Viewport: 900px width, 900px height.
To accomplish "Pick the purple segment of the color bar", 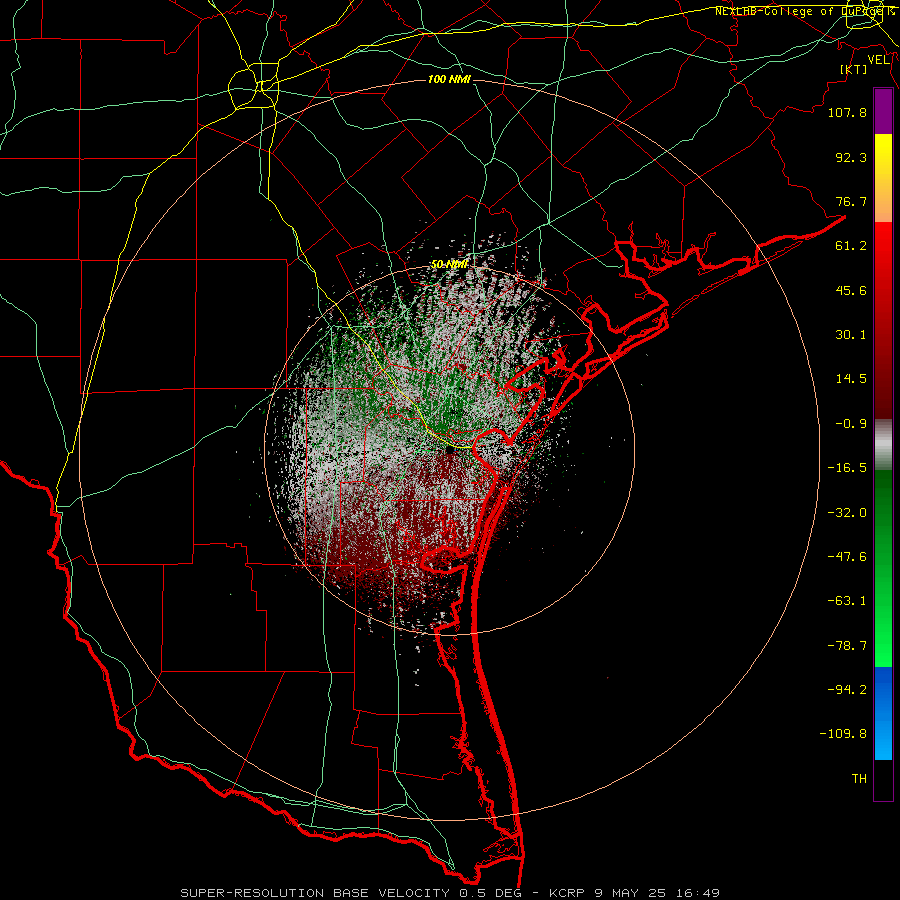I will 883,111.
